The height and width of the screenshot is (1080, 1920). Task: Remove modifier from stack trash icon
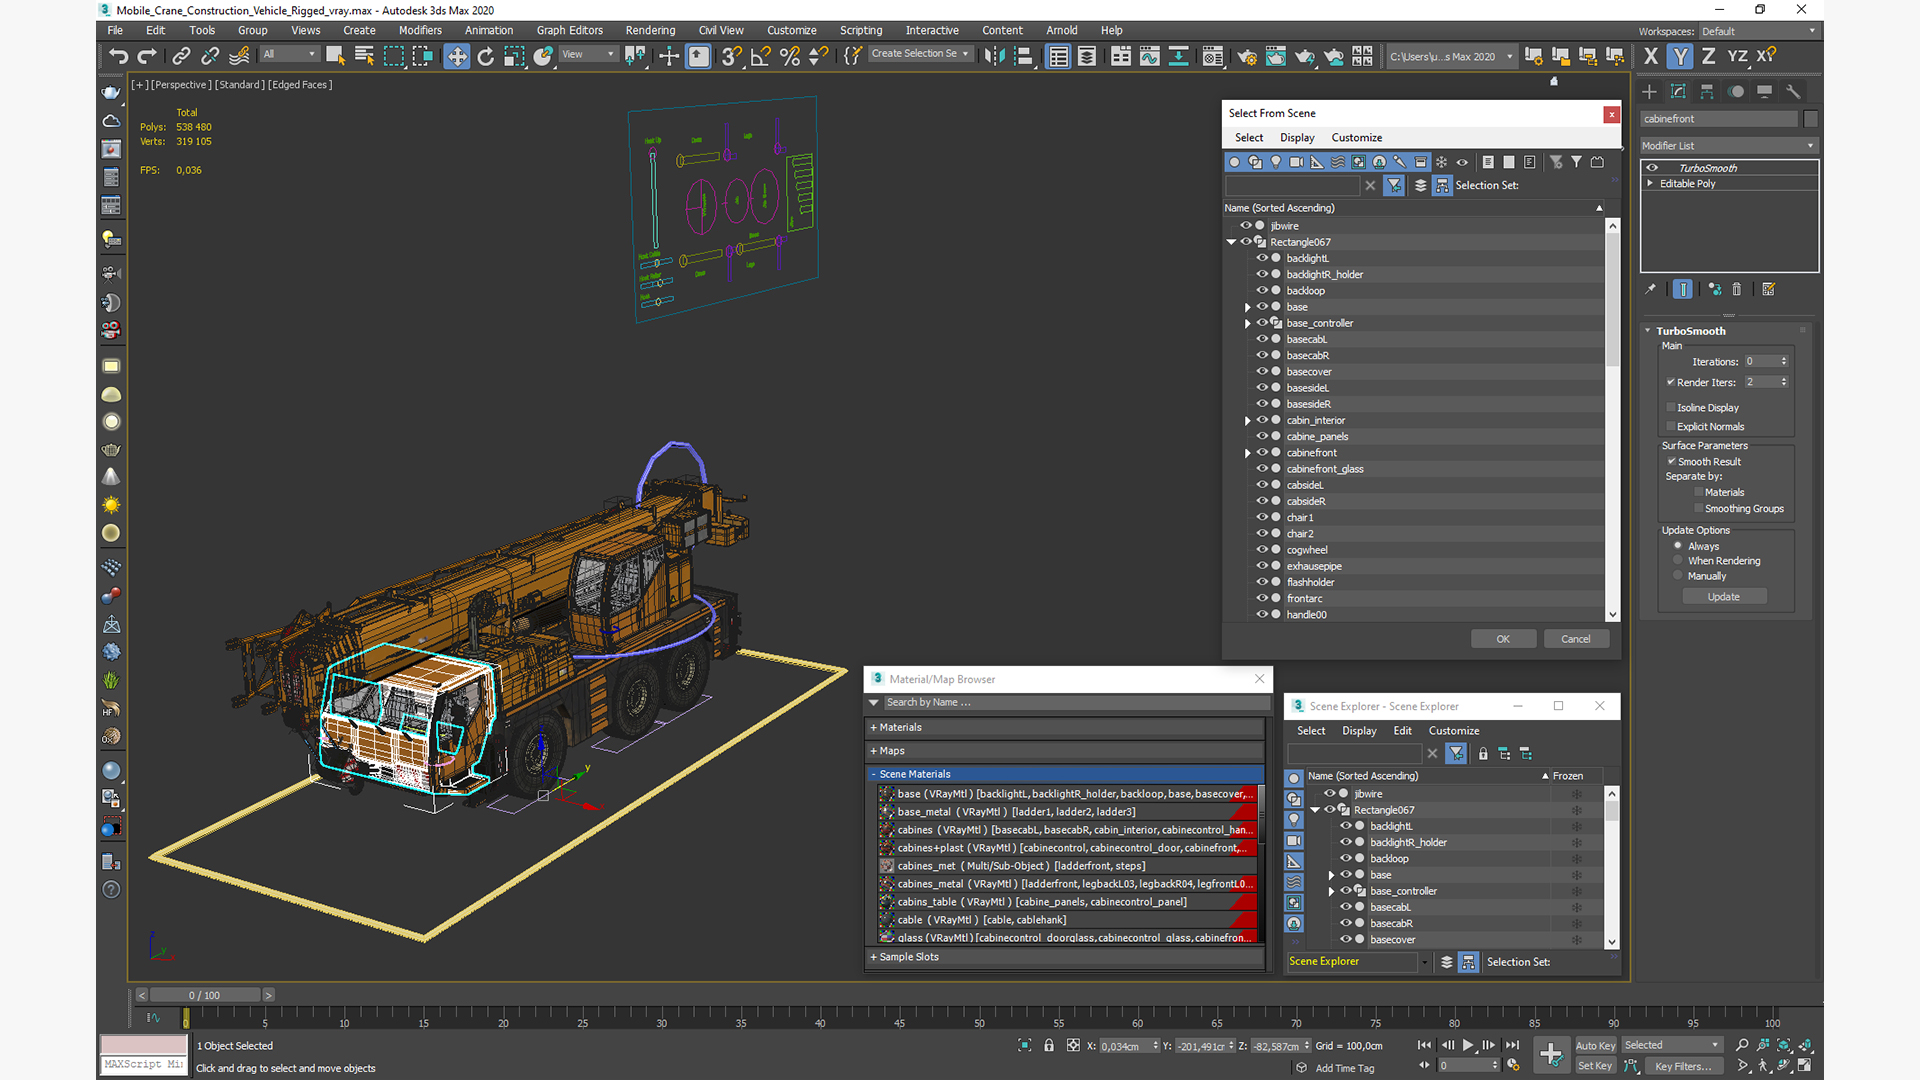1737,289
